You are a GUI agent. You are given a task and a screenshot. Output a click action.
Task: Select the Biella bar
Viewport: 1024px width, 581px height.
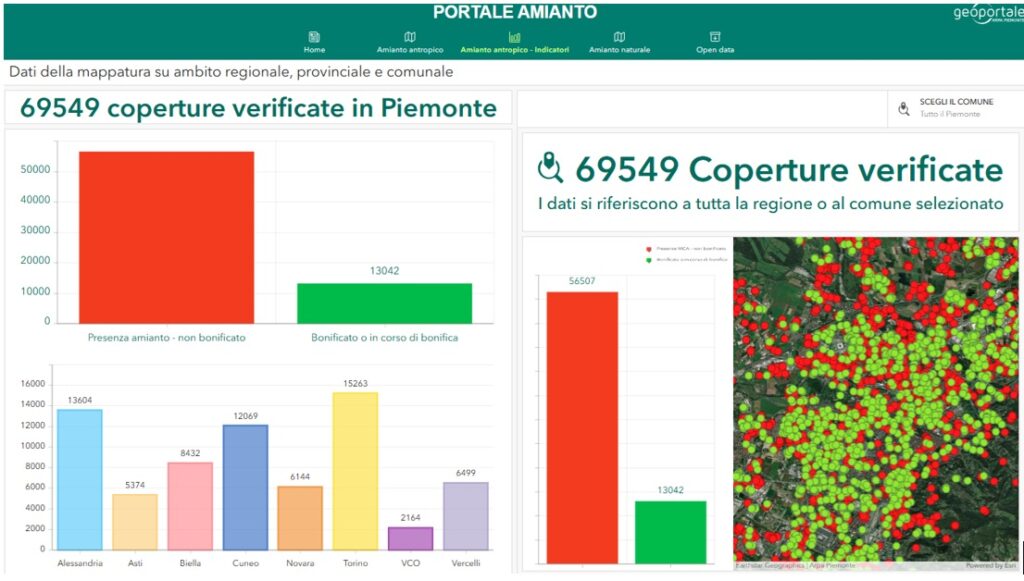[190, 506]
